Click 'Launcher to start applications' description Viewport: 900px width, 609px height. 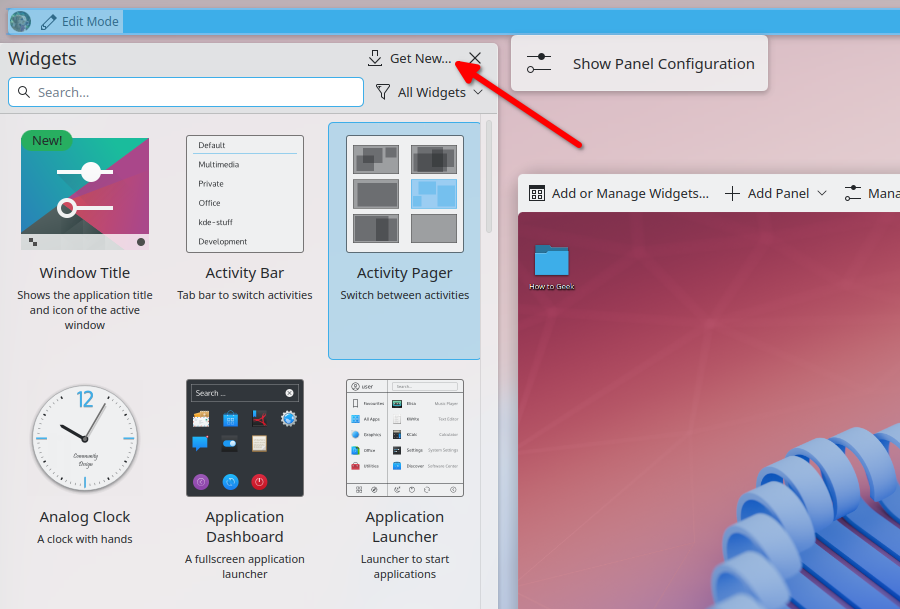click(x=405, y=567)
